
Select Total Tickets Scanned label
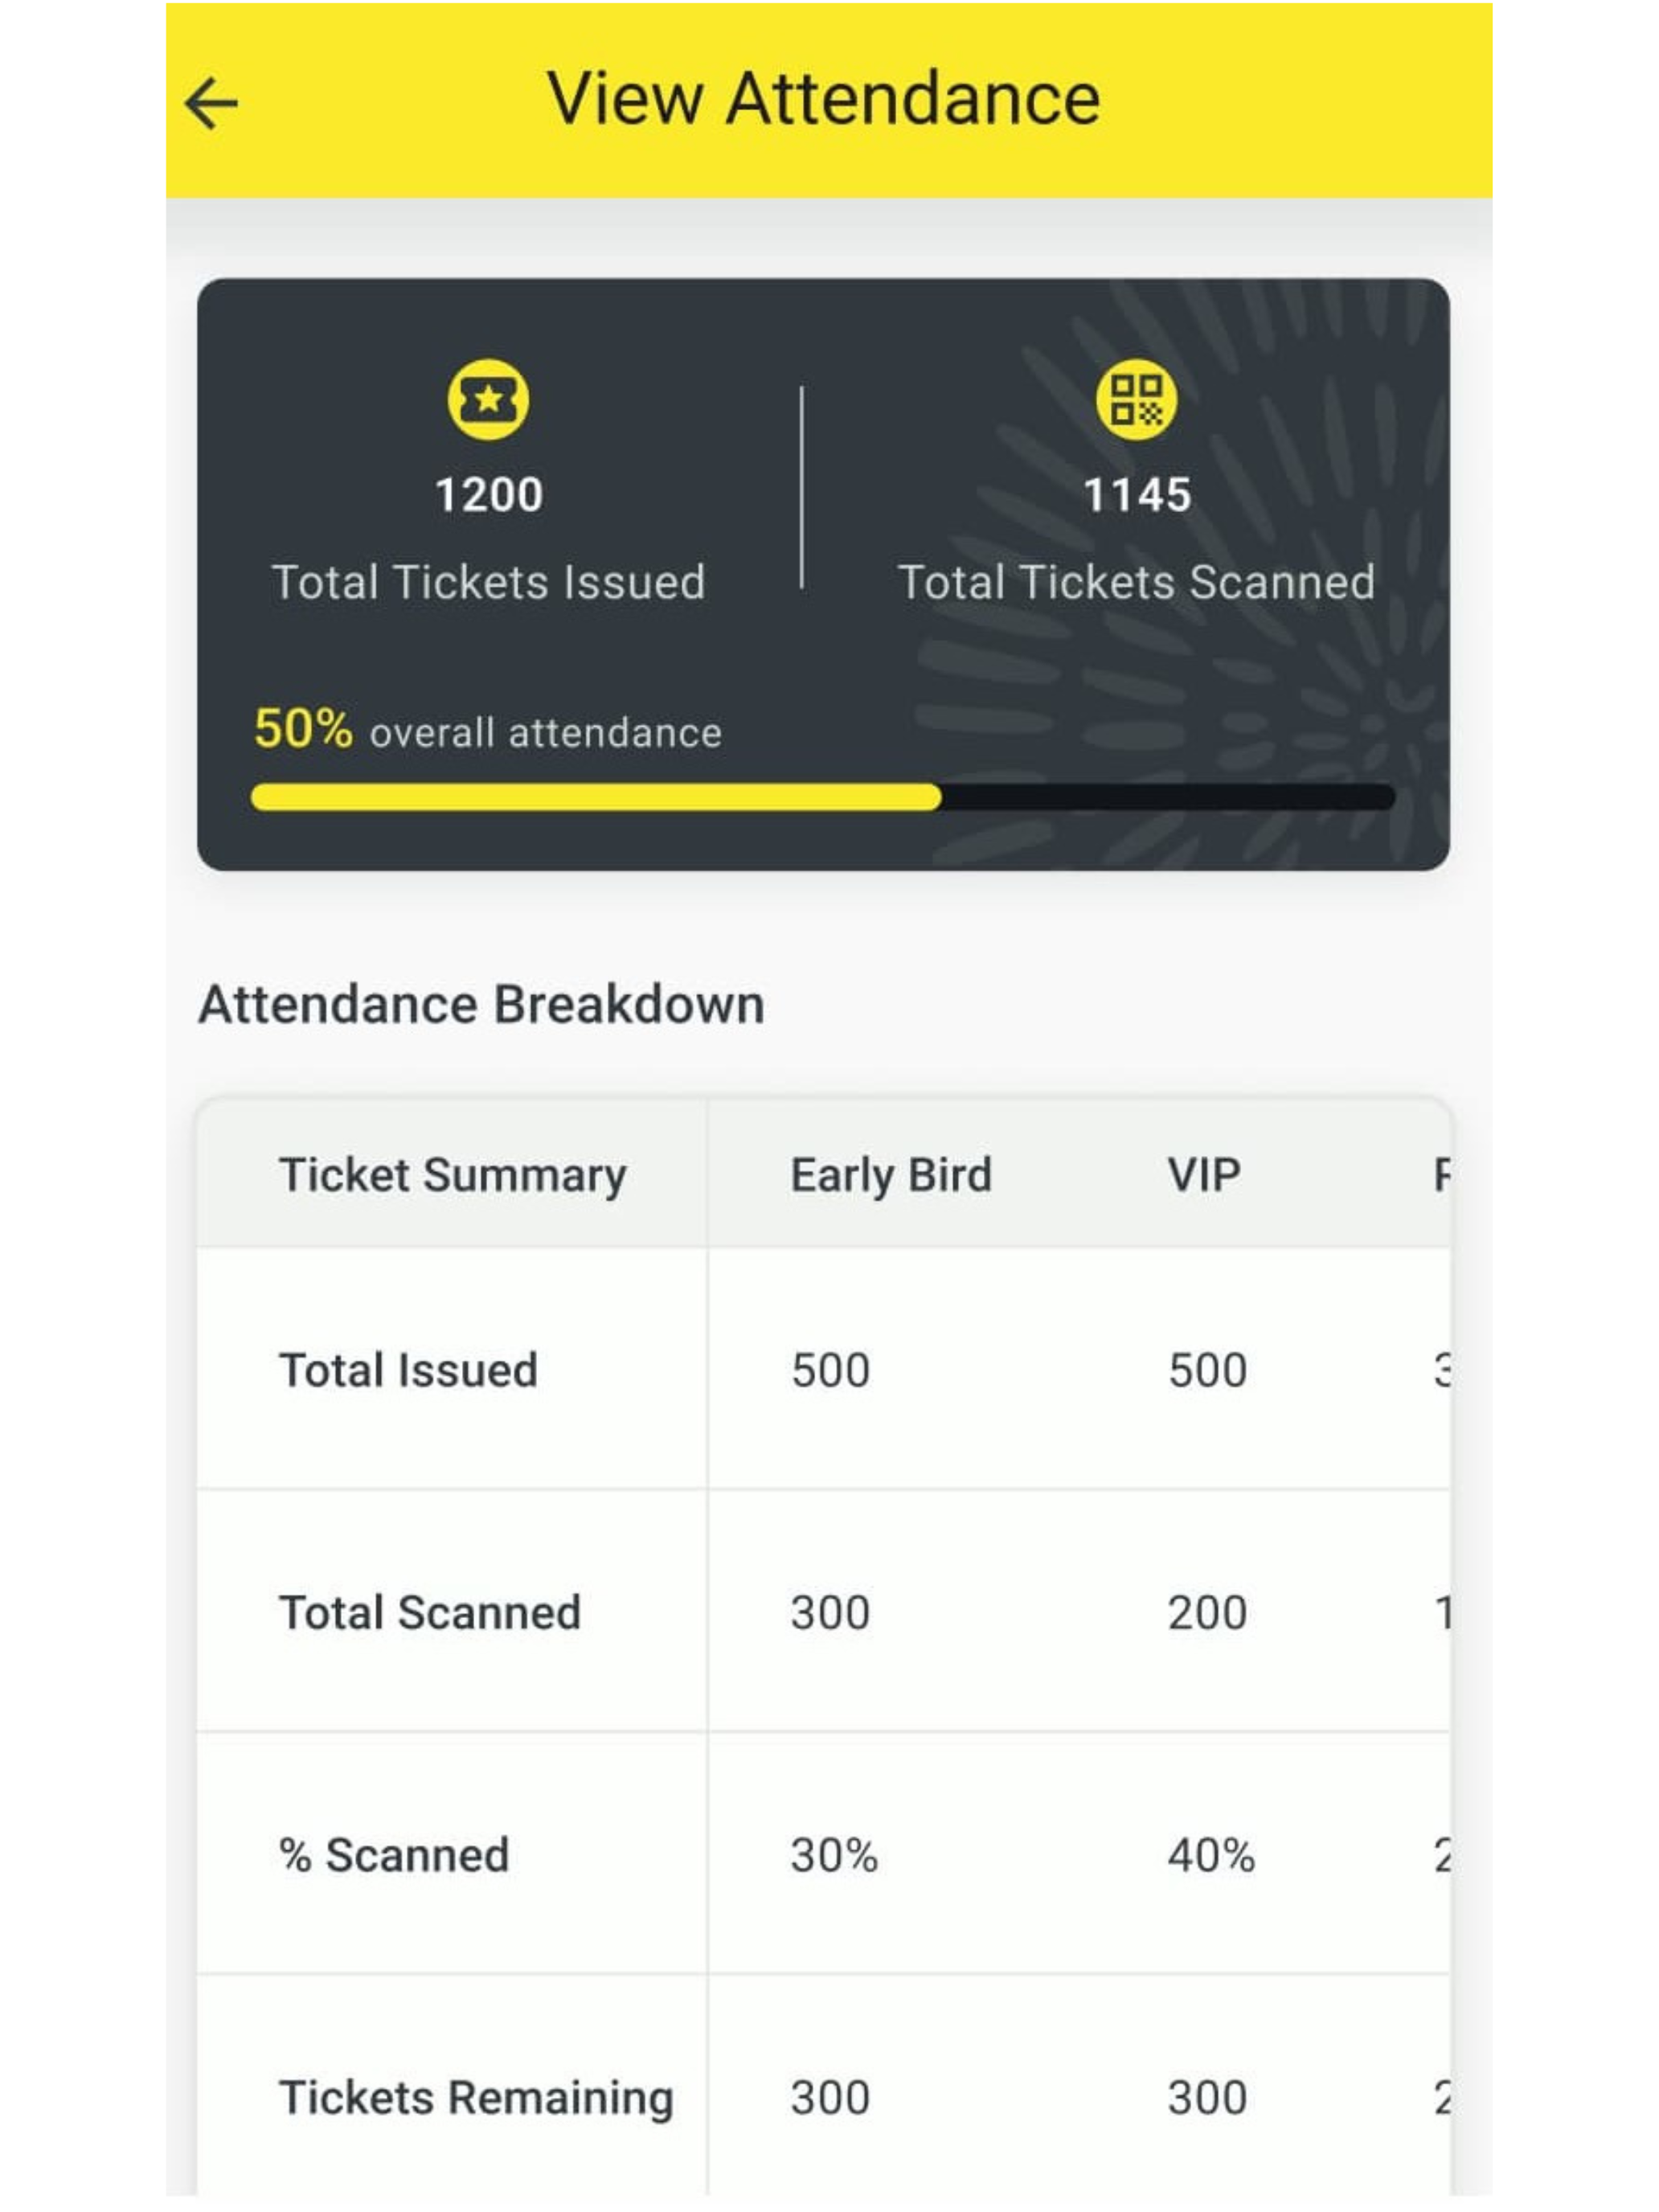(x=1136, y=582)
